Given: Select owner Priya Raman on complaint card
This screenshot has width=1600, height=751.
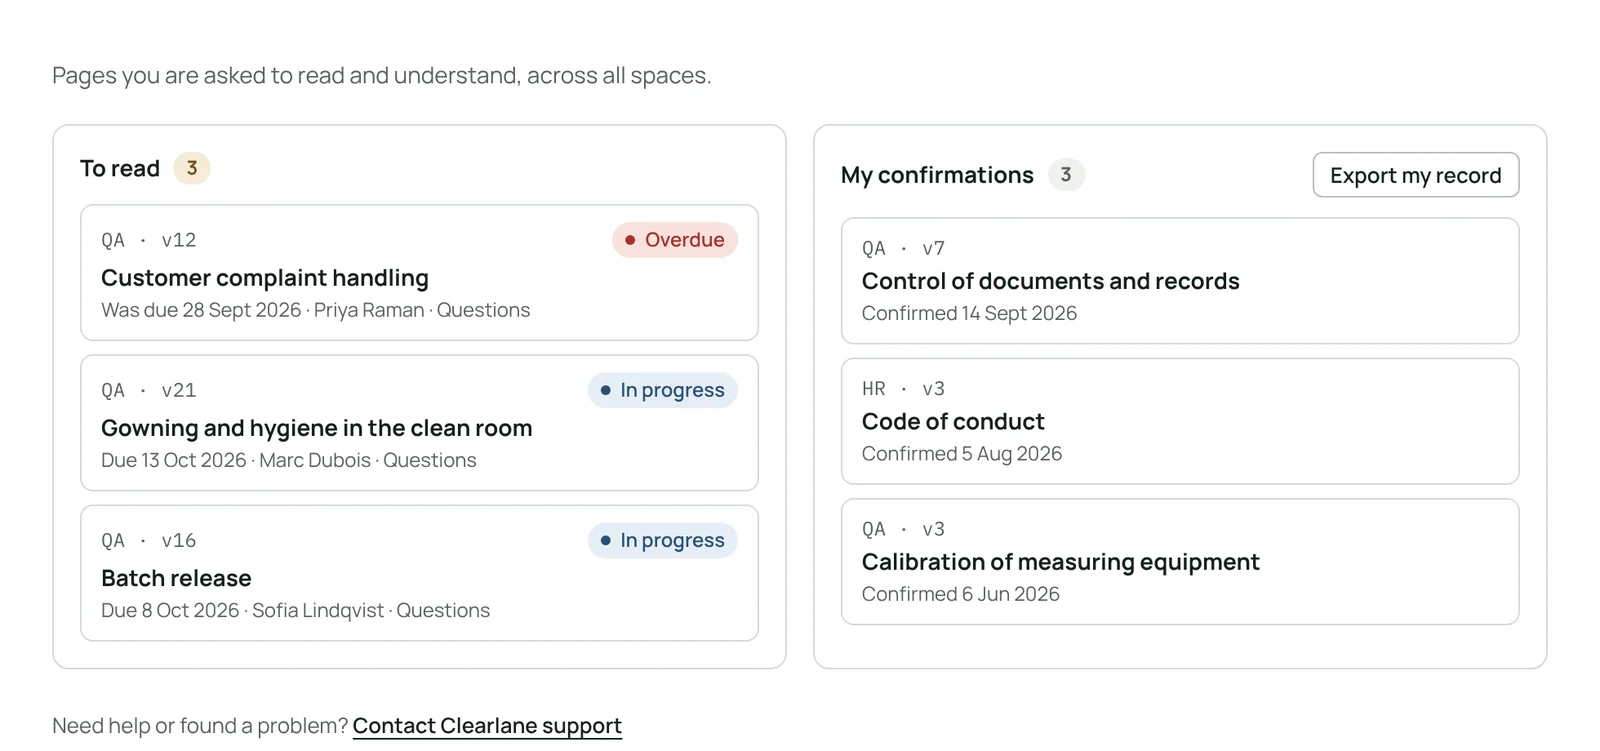Looking at the screenshot, I should coord(369,310).
